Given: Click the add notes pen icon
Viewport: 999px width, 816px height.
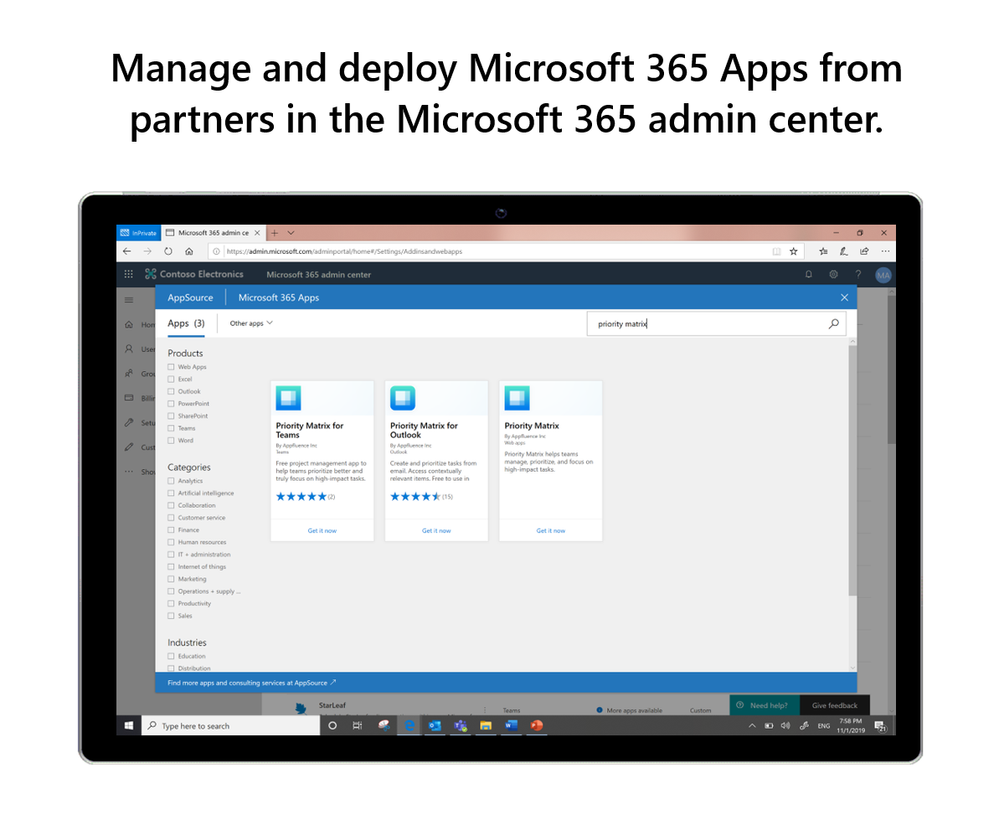Looking at the screenshot, I should [x=844, y=252].
